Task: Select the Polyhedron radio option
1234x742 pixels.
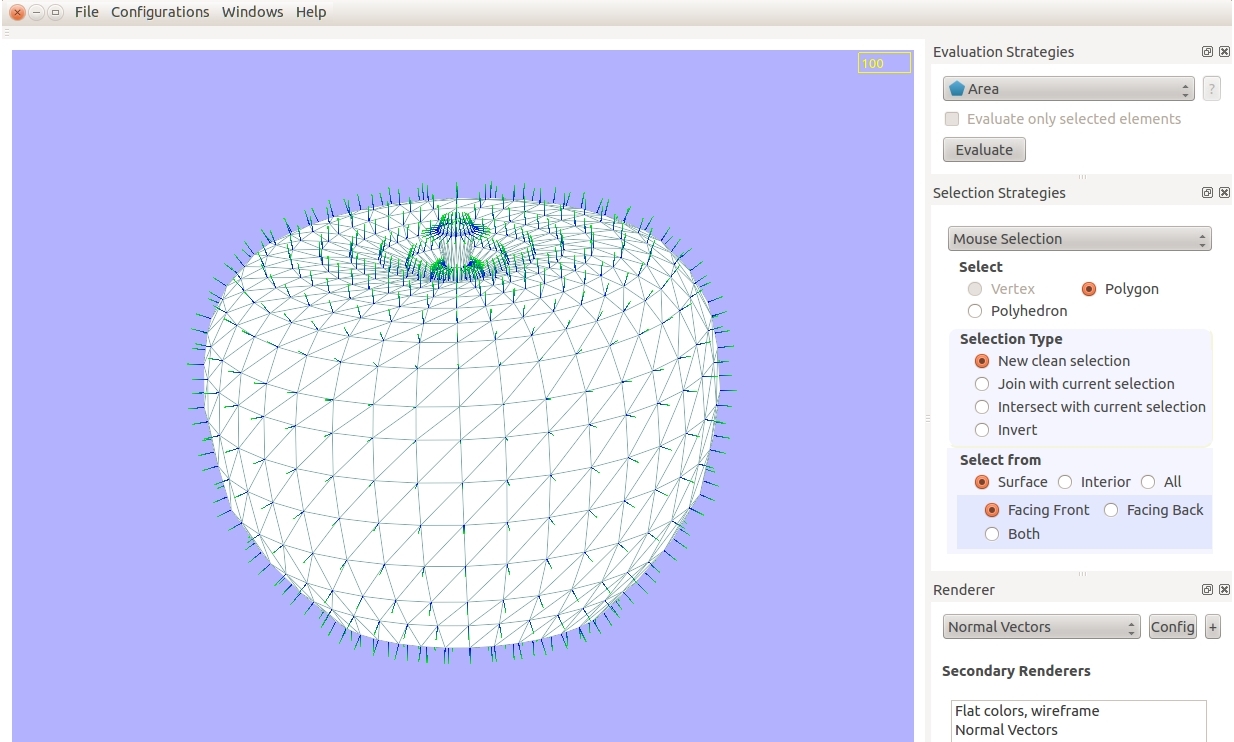Action: 976,311
